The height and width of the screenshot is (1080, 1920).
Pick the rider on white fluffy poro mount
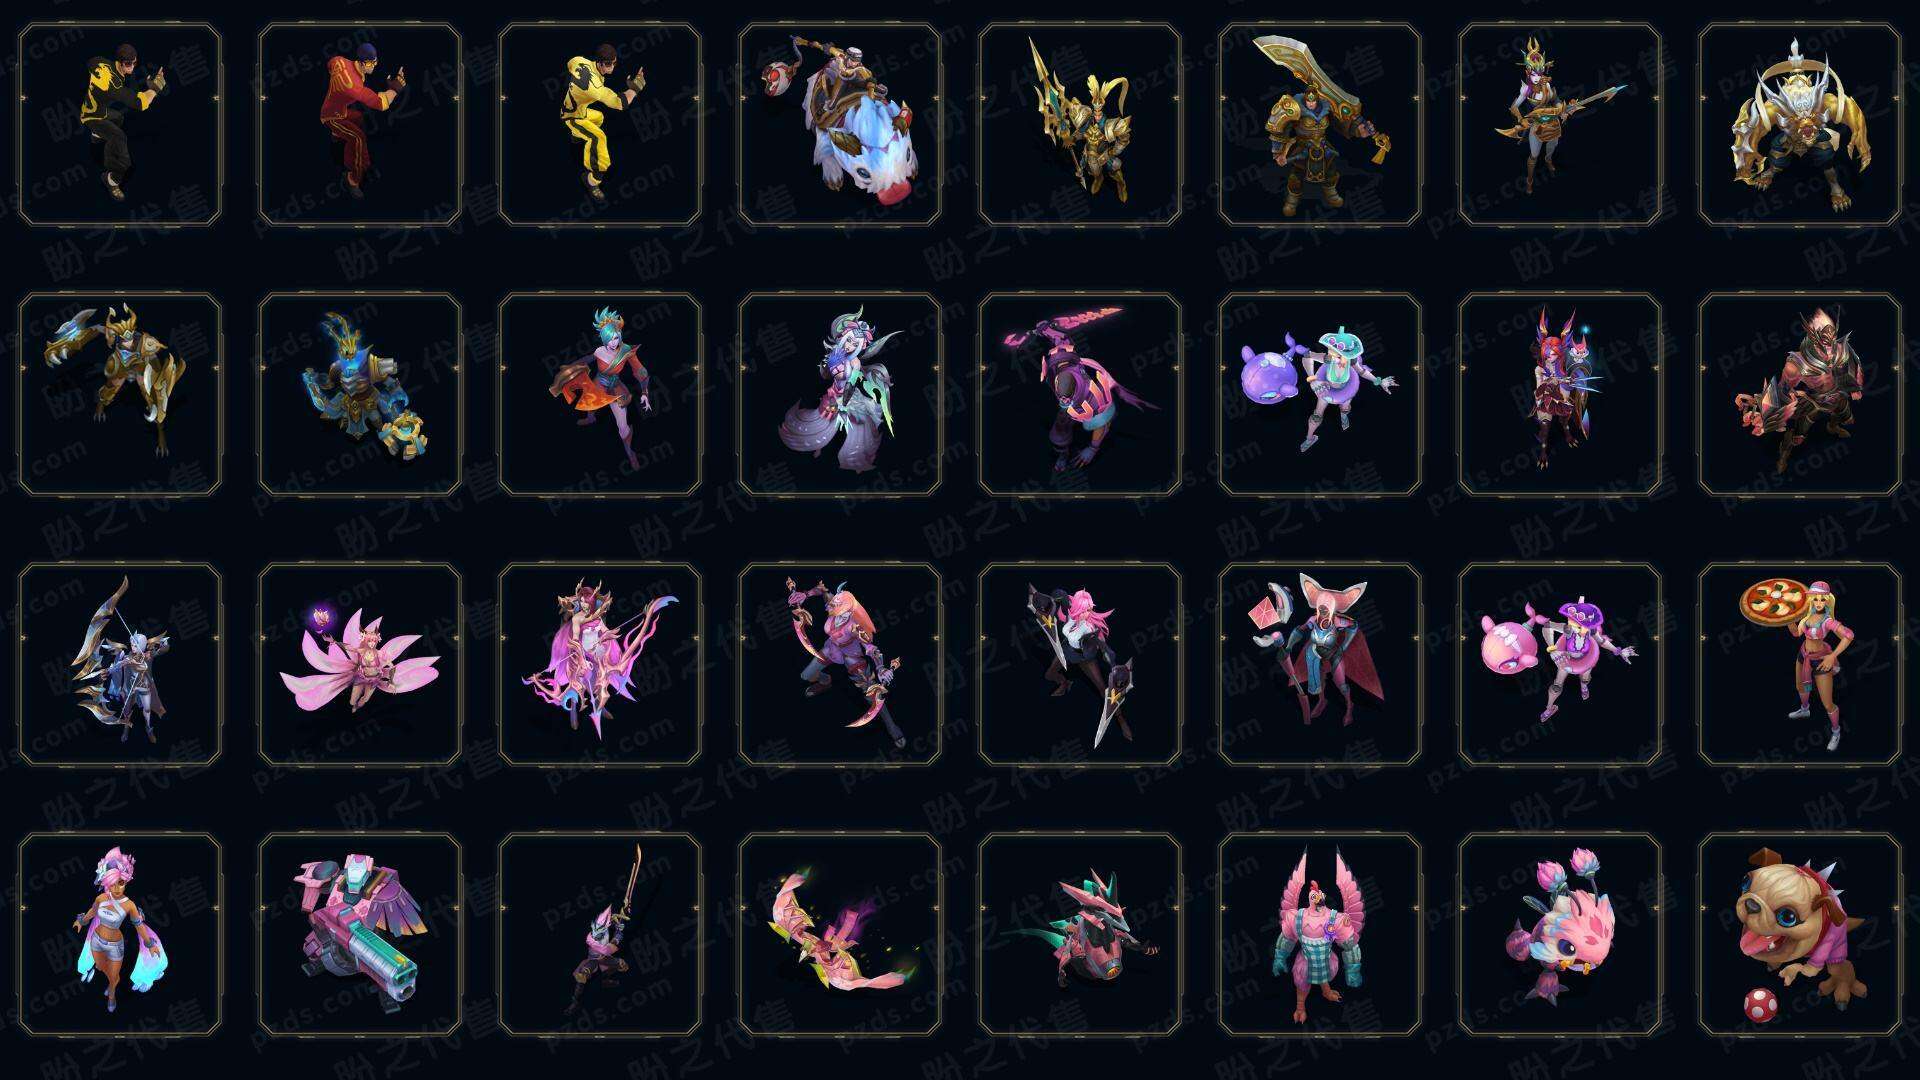pyautogui.click(x=840, y=125)
